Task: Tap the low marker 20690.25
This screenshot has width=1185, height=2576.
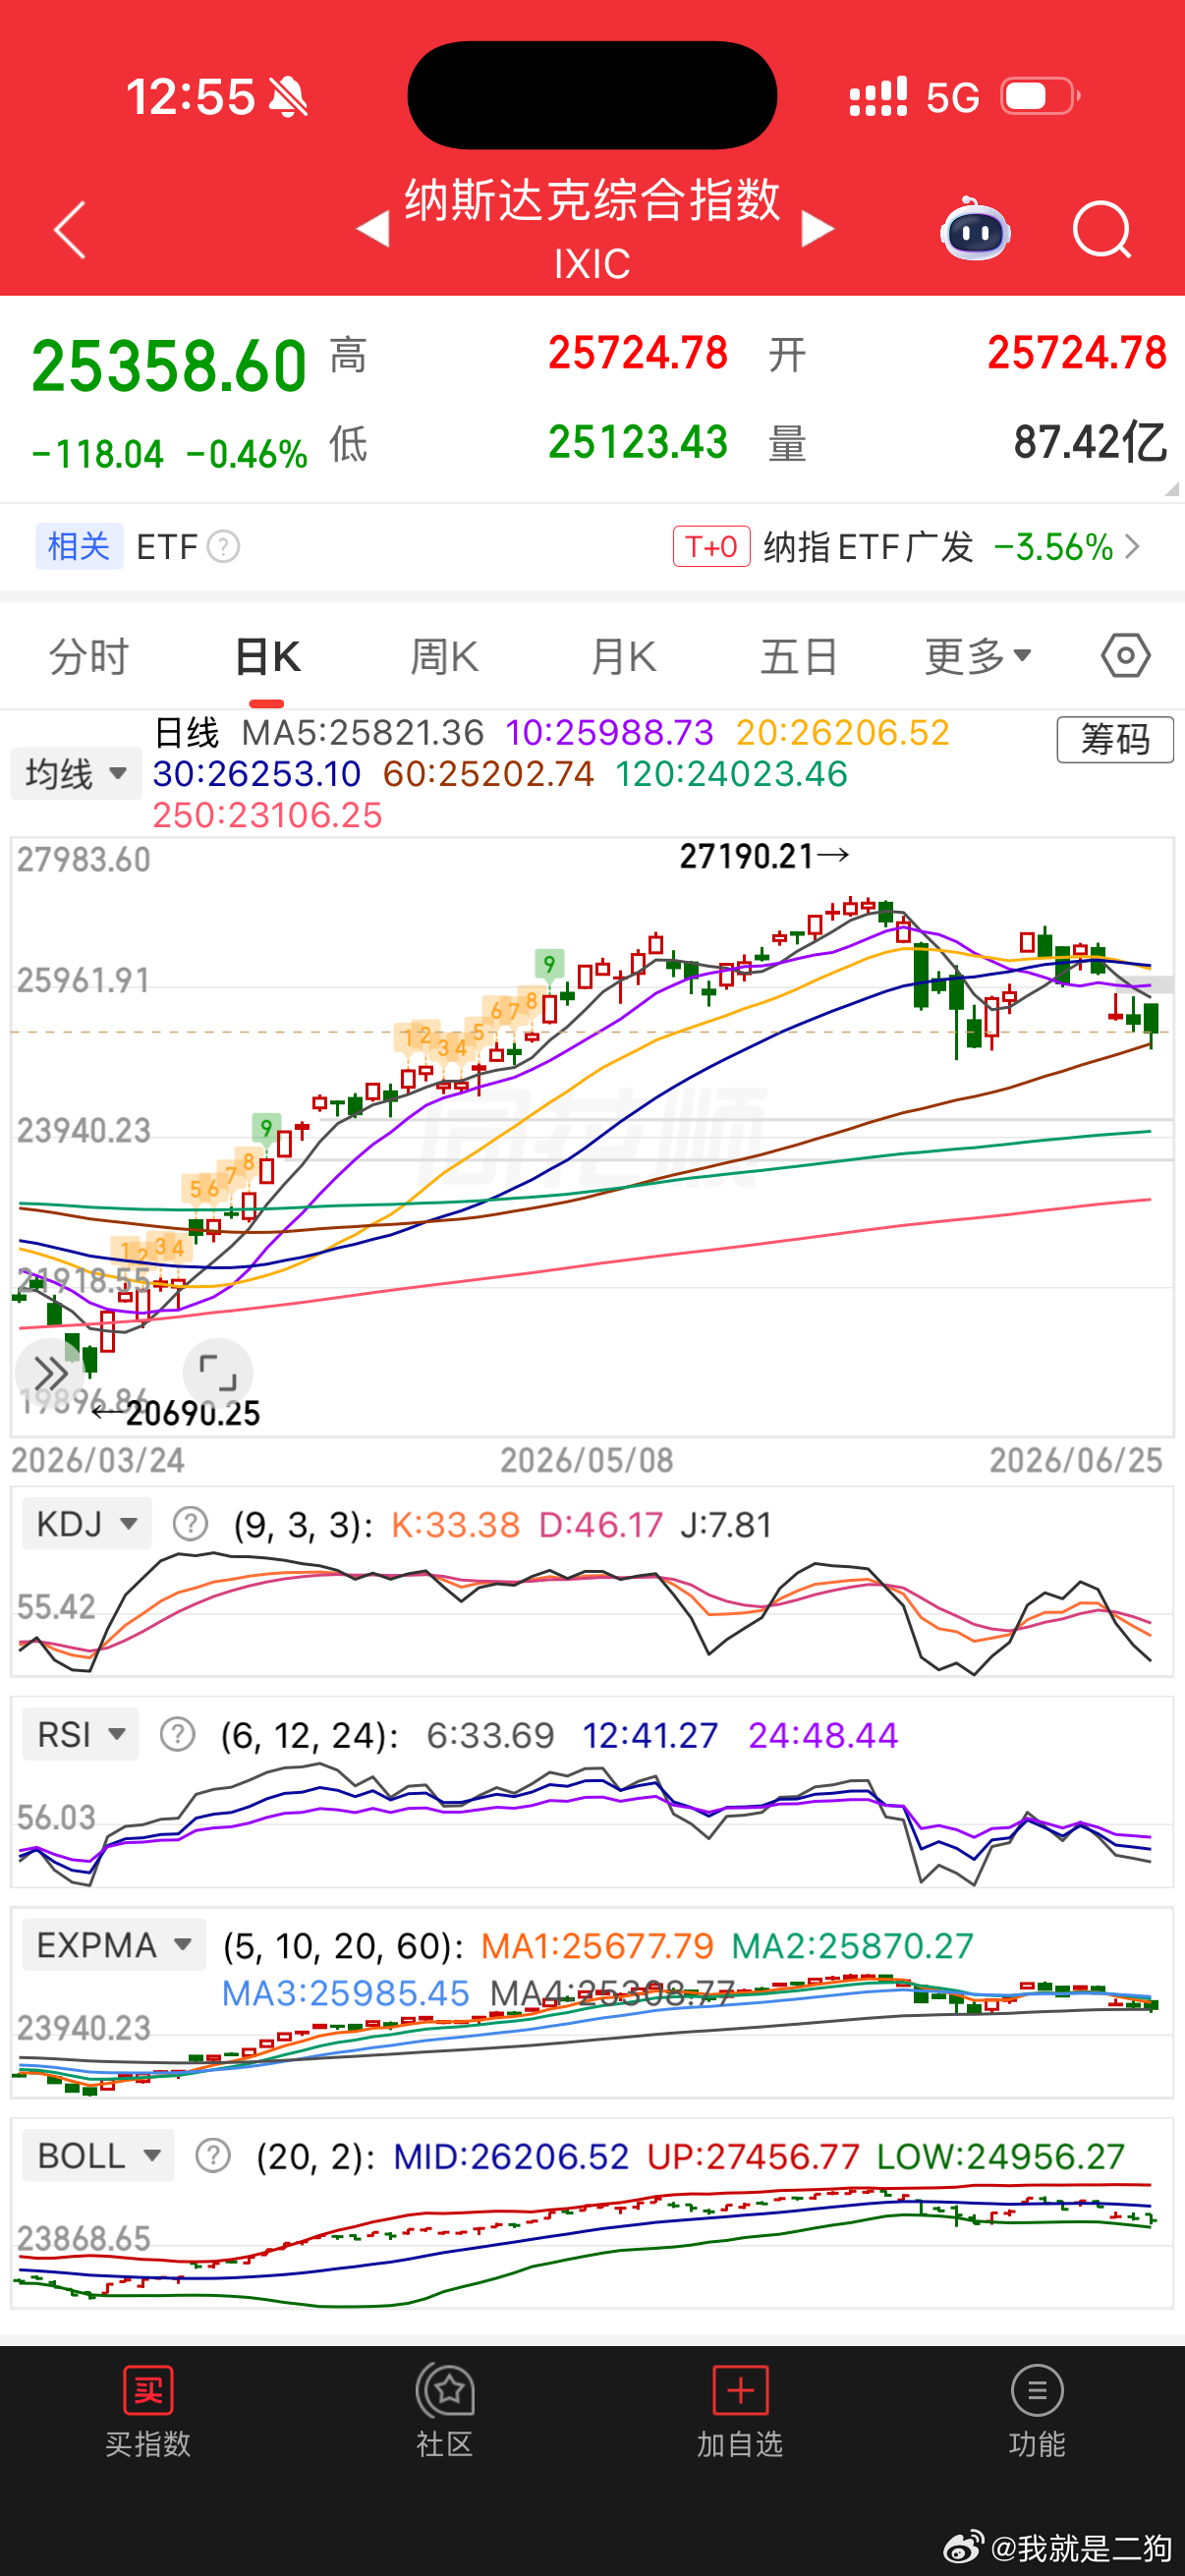Action: pyautogui.click(x=193, y=1413)
